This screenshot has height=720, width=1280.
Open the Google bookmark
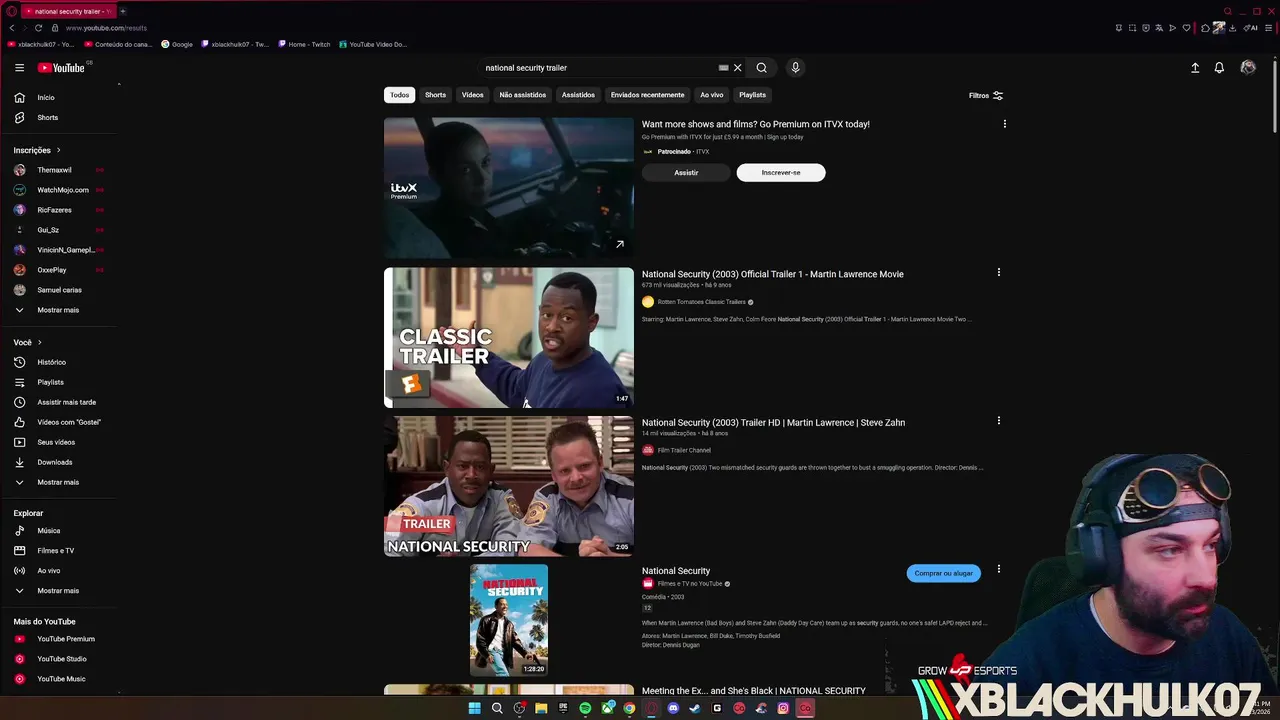(177, 44)
